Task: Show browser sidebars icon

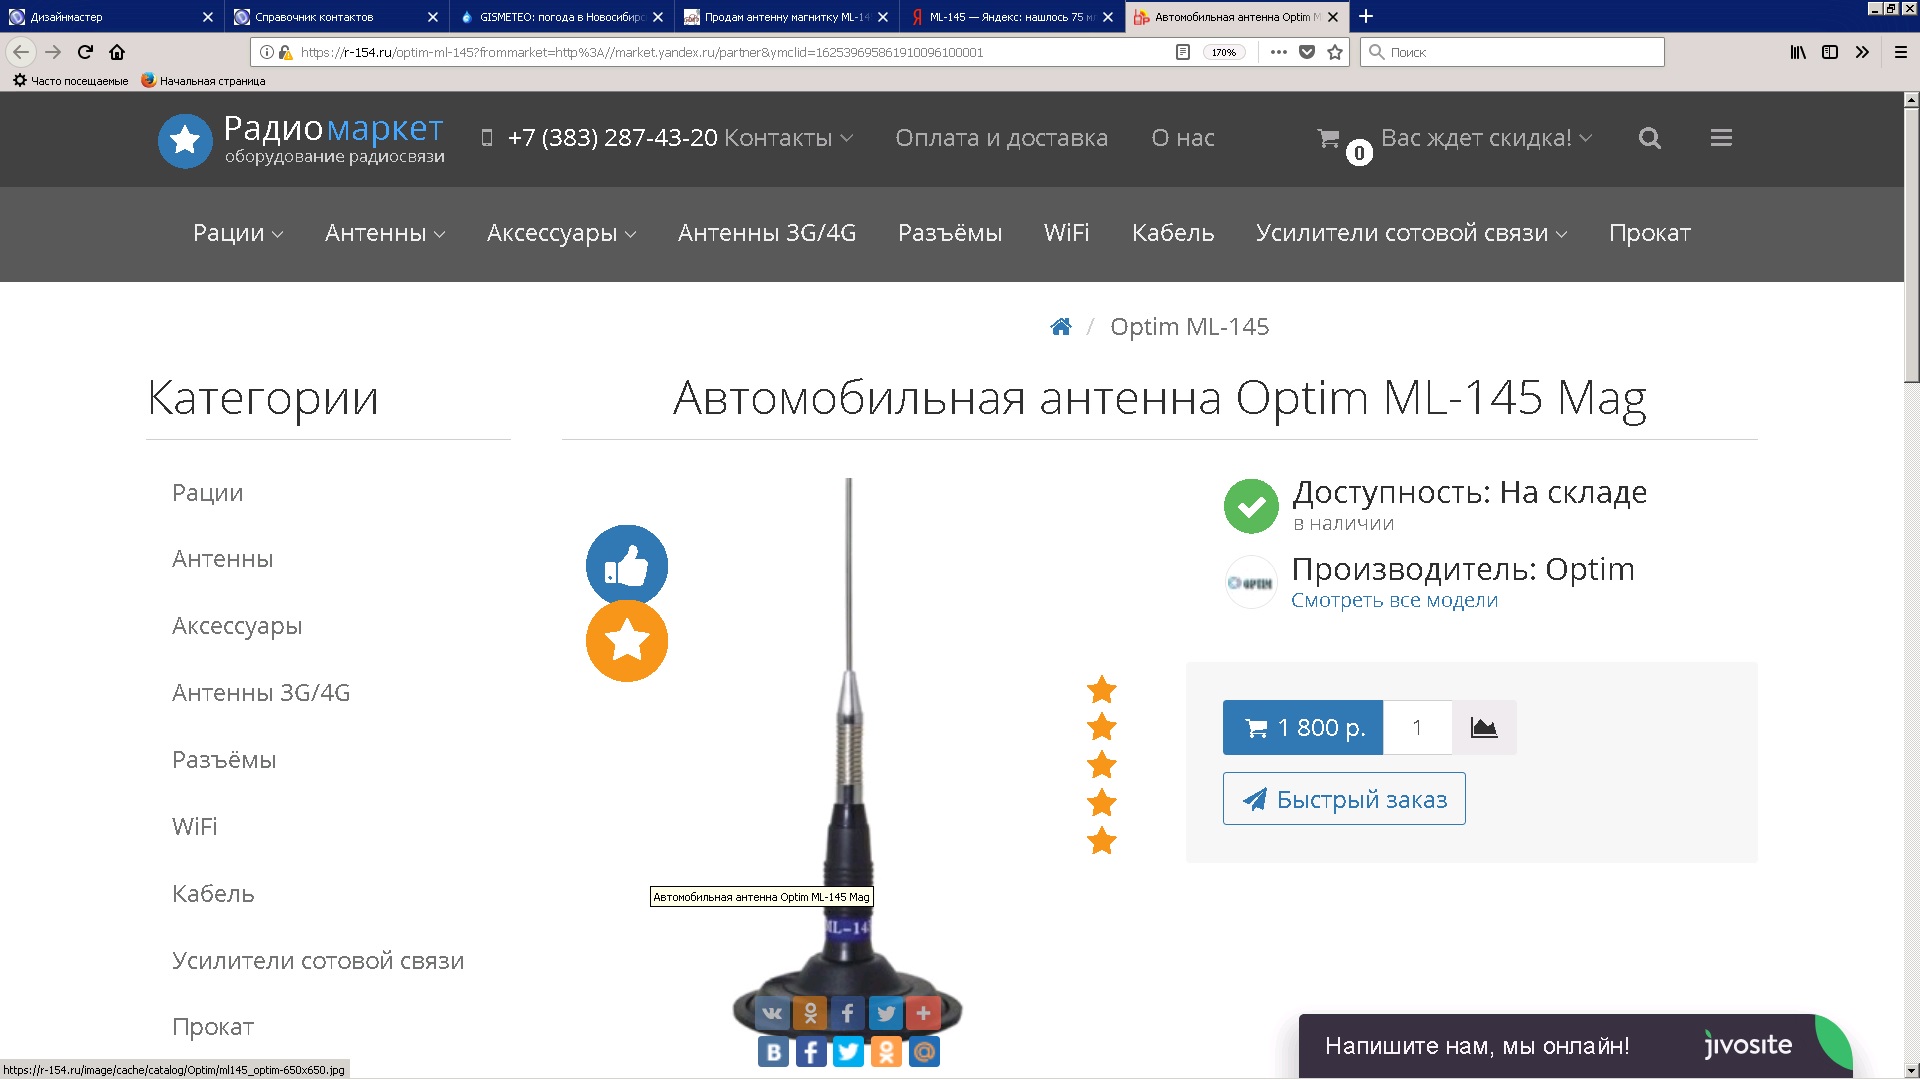Action: pos(1830,52)
